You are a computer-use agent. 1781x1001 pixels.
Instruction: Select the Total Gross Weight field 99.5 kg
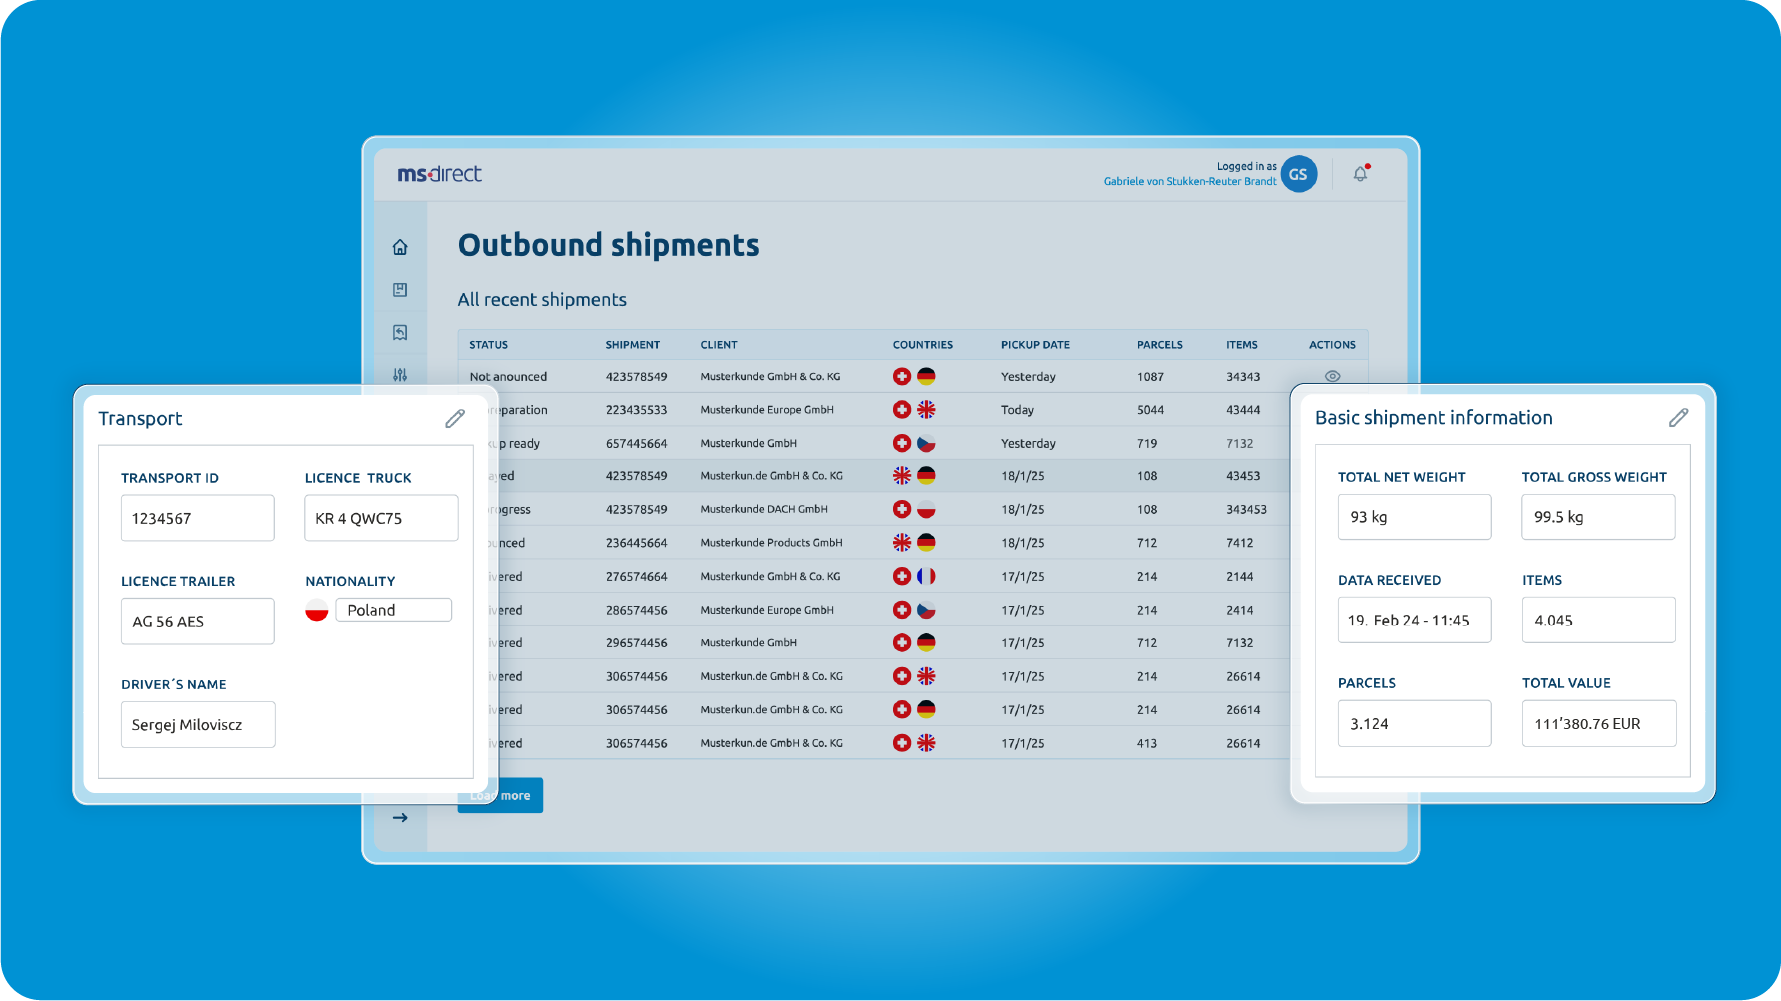coord(1598,517)
